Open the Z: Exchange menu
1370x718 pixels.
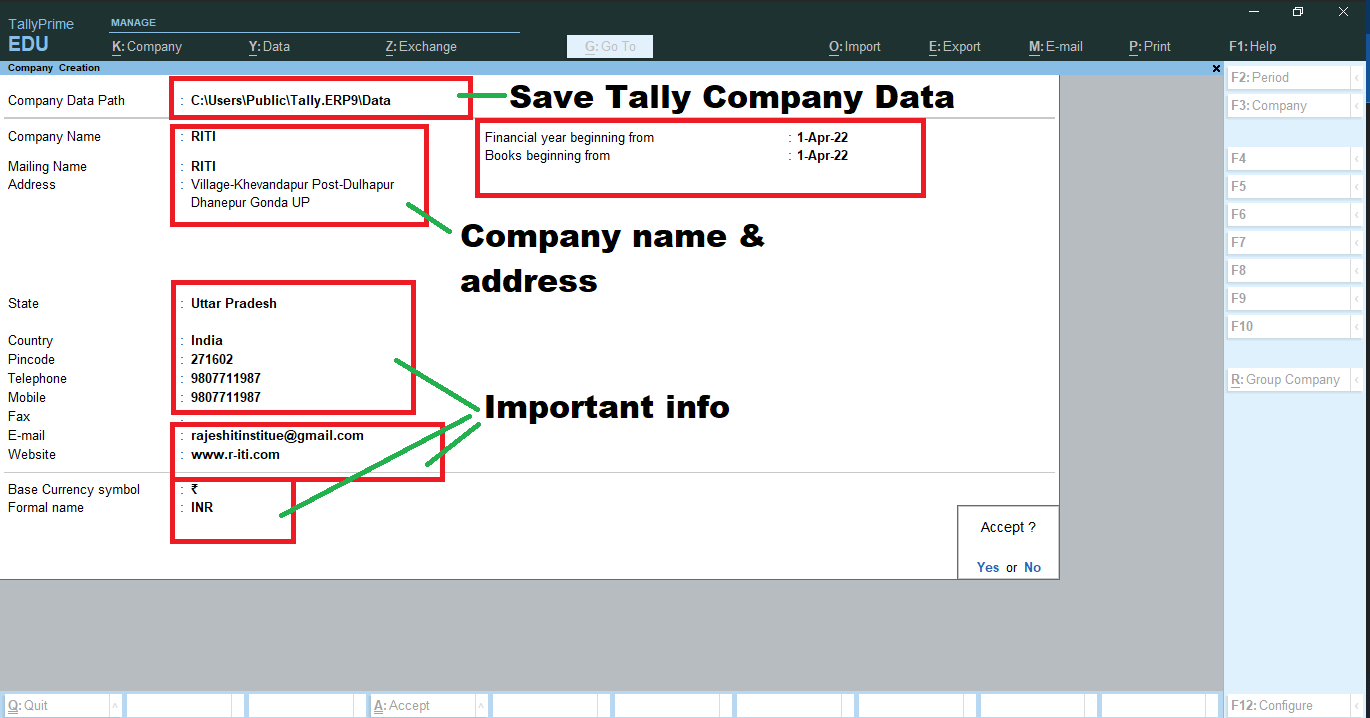tap(420, 46)
